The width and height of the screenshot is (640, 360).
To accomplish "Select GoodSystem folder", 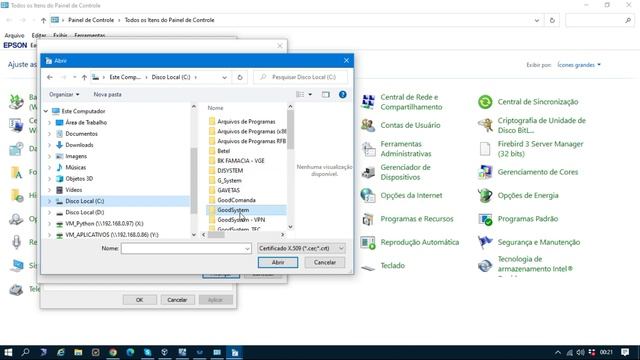I will 246,210.
